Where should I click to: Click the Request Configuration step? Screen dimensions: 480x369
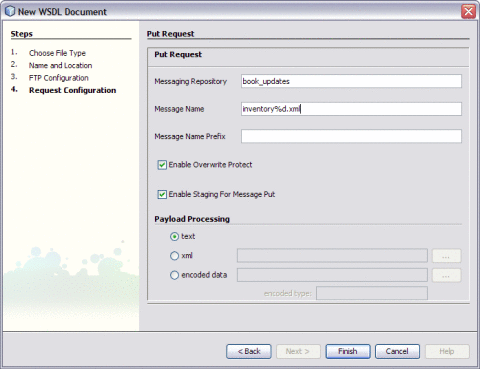click(x=72, y=90)
